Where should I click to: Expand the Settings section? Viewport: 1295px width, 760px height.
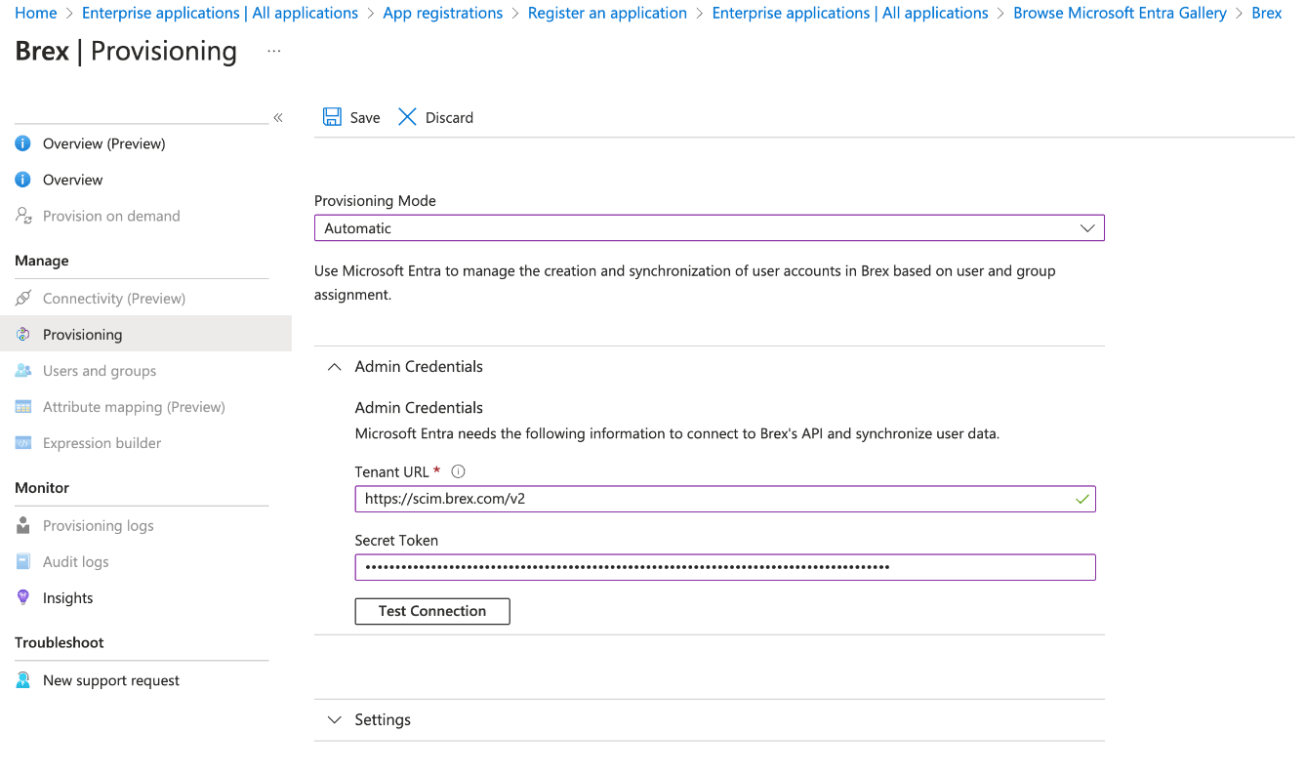pyautogui.click(x=334, y=719)
